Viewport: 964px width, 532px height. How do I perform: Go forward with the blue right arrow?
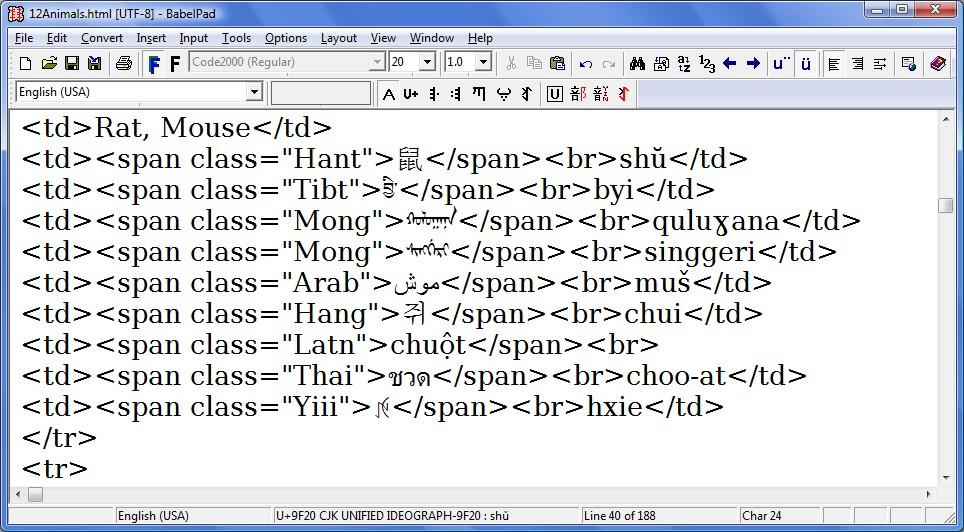point(753,63)
